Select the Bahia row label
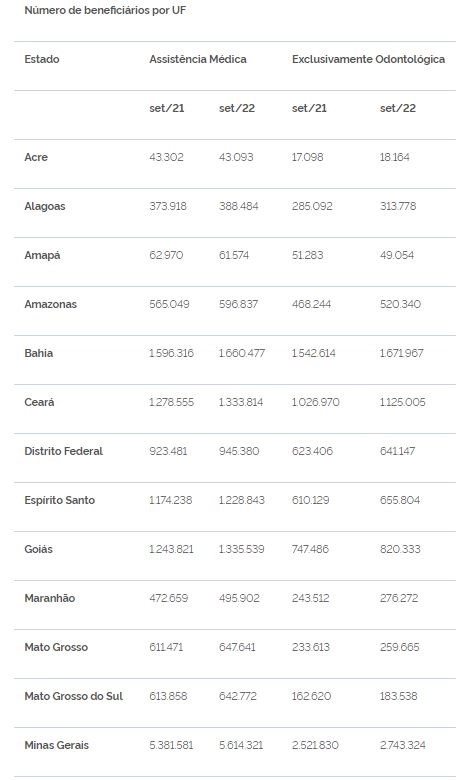The width and height of the screenshot is (467, 780). click(39, 353)
